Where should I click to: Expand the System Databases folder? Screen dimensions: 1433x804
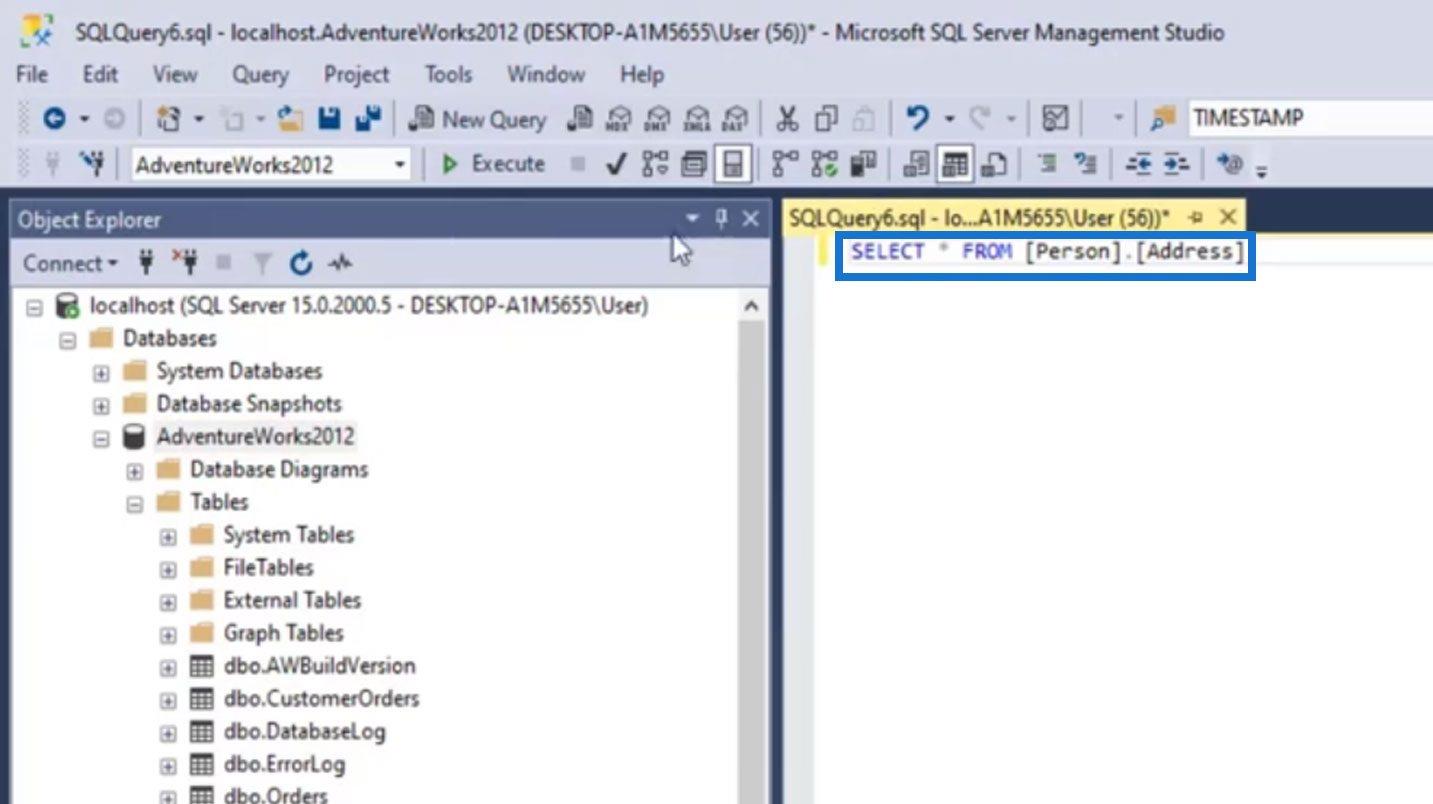coord(101,373)
